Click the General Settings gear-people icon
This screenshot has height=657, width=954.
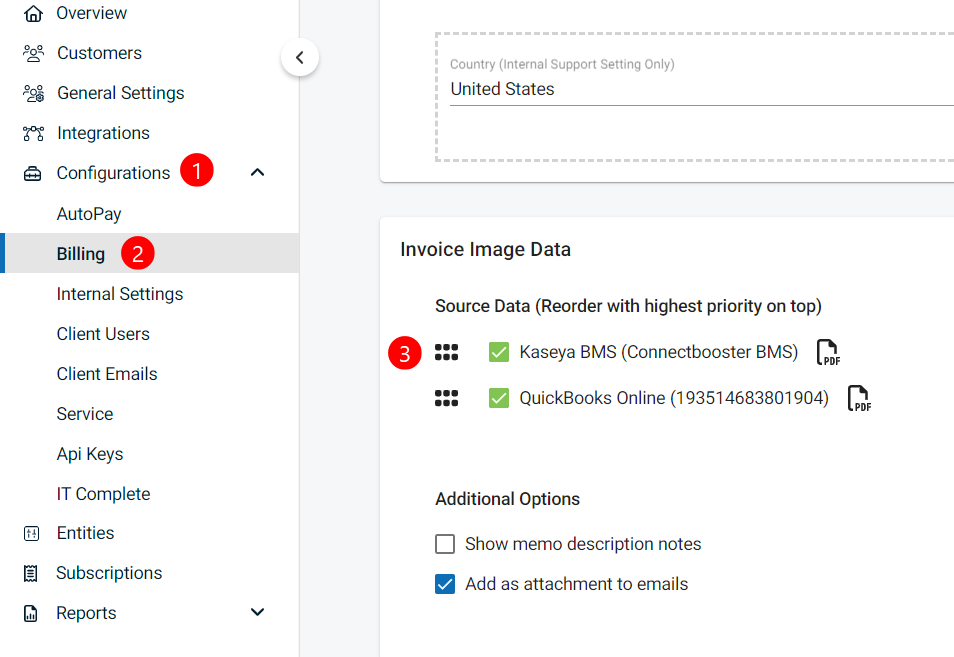click(33, 93)
